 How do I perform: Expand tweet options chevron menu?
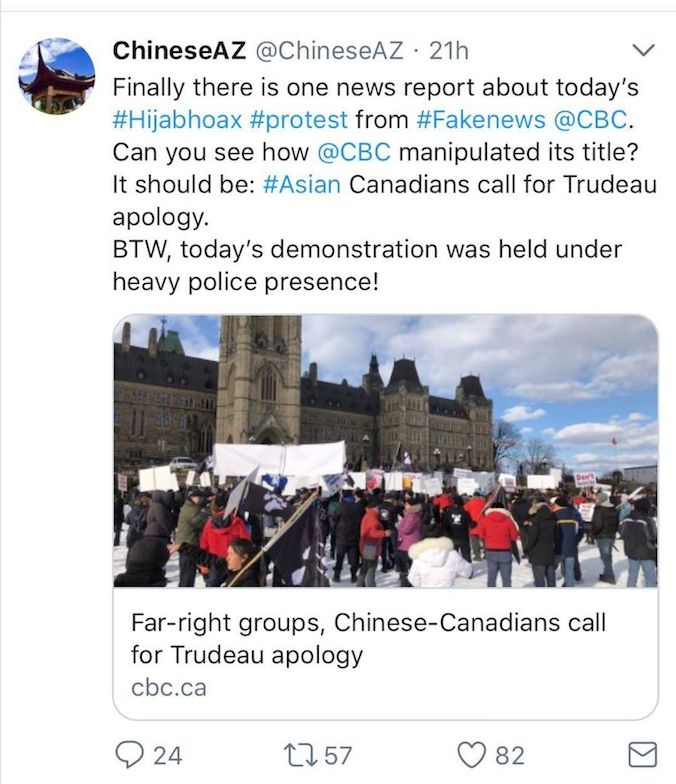pyautogui.click(x=644, y=49)
